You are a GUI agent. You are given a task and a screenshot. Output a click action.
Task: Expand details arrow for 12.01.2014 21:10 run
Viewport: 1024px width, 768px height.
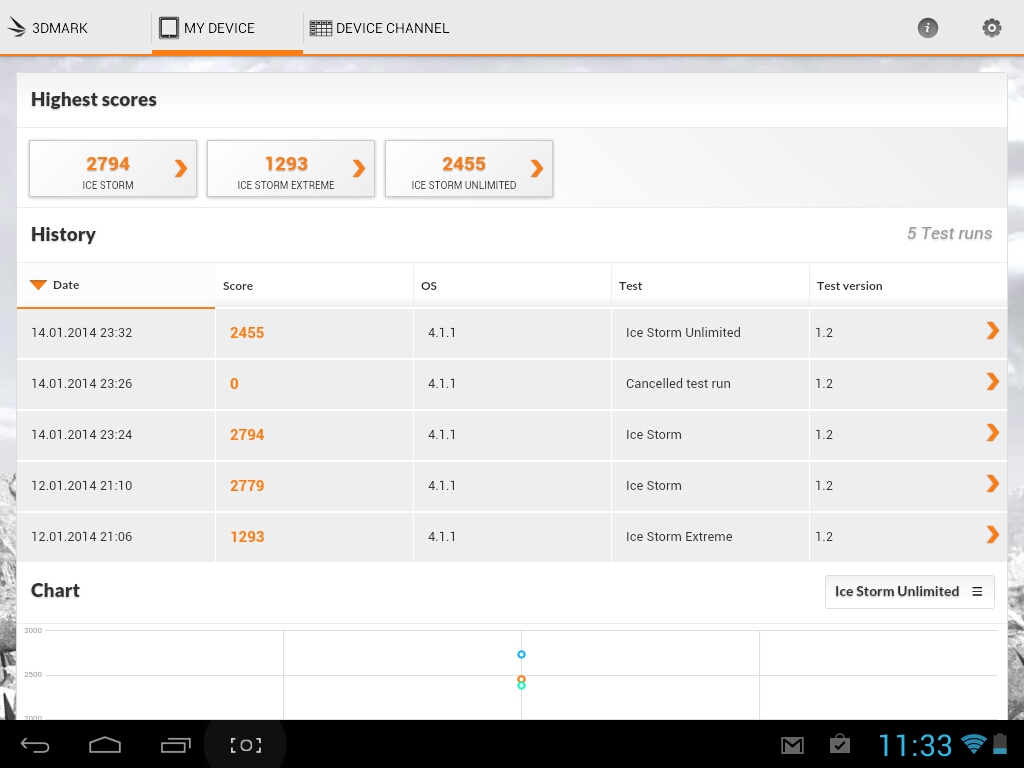tap(993, 484)
